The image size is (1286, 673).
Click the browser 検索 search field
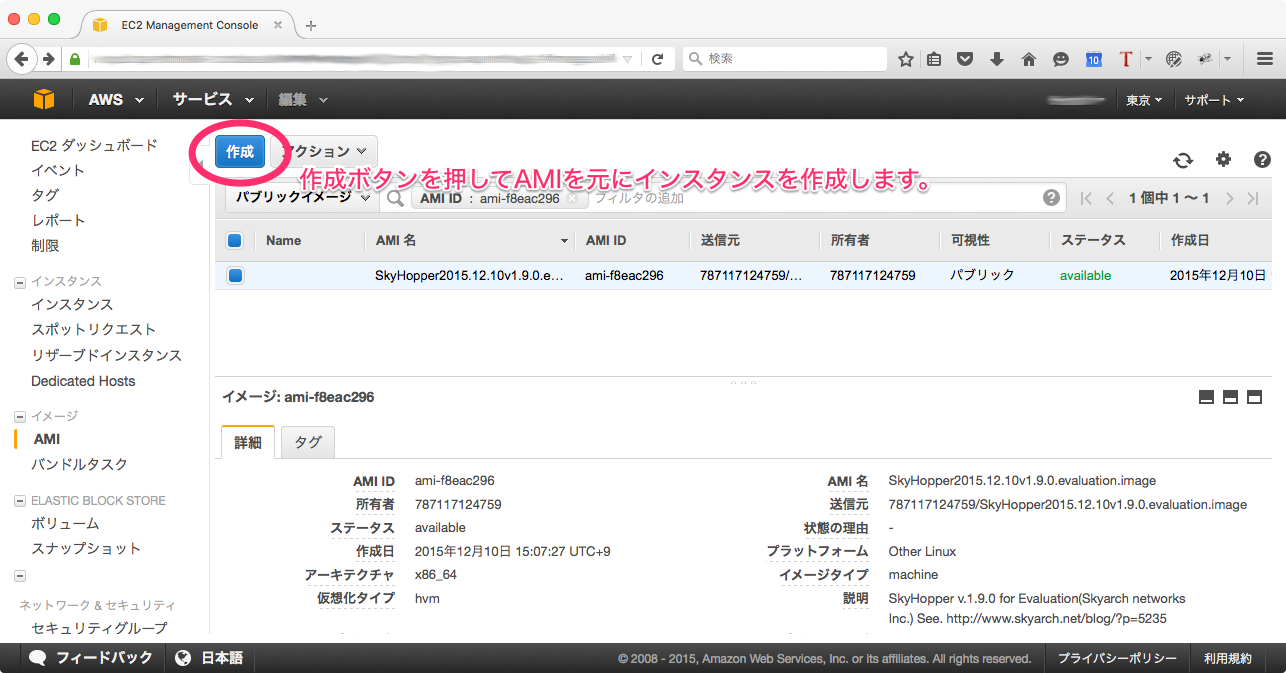(785, 59)
